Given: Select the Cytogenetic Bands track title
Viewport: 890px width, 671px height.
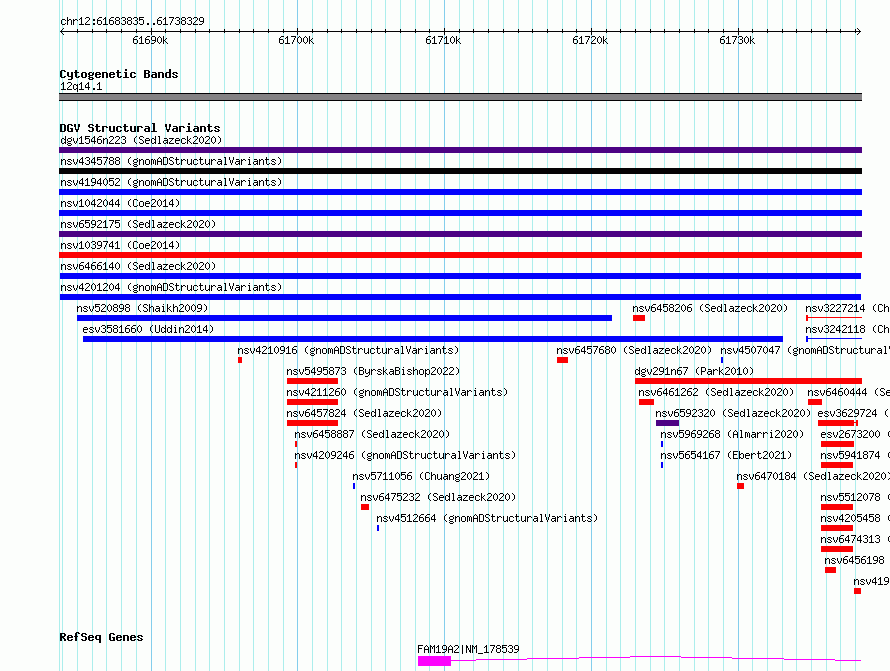Looking at the screenshot, I should (119, 74).
